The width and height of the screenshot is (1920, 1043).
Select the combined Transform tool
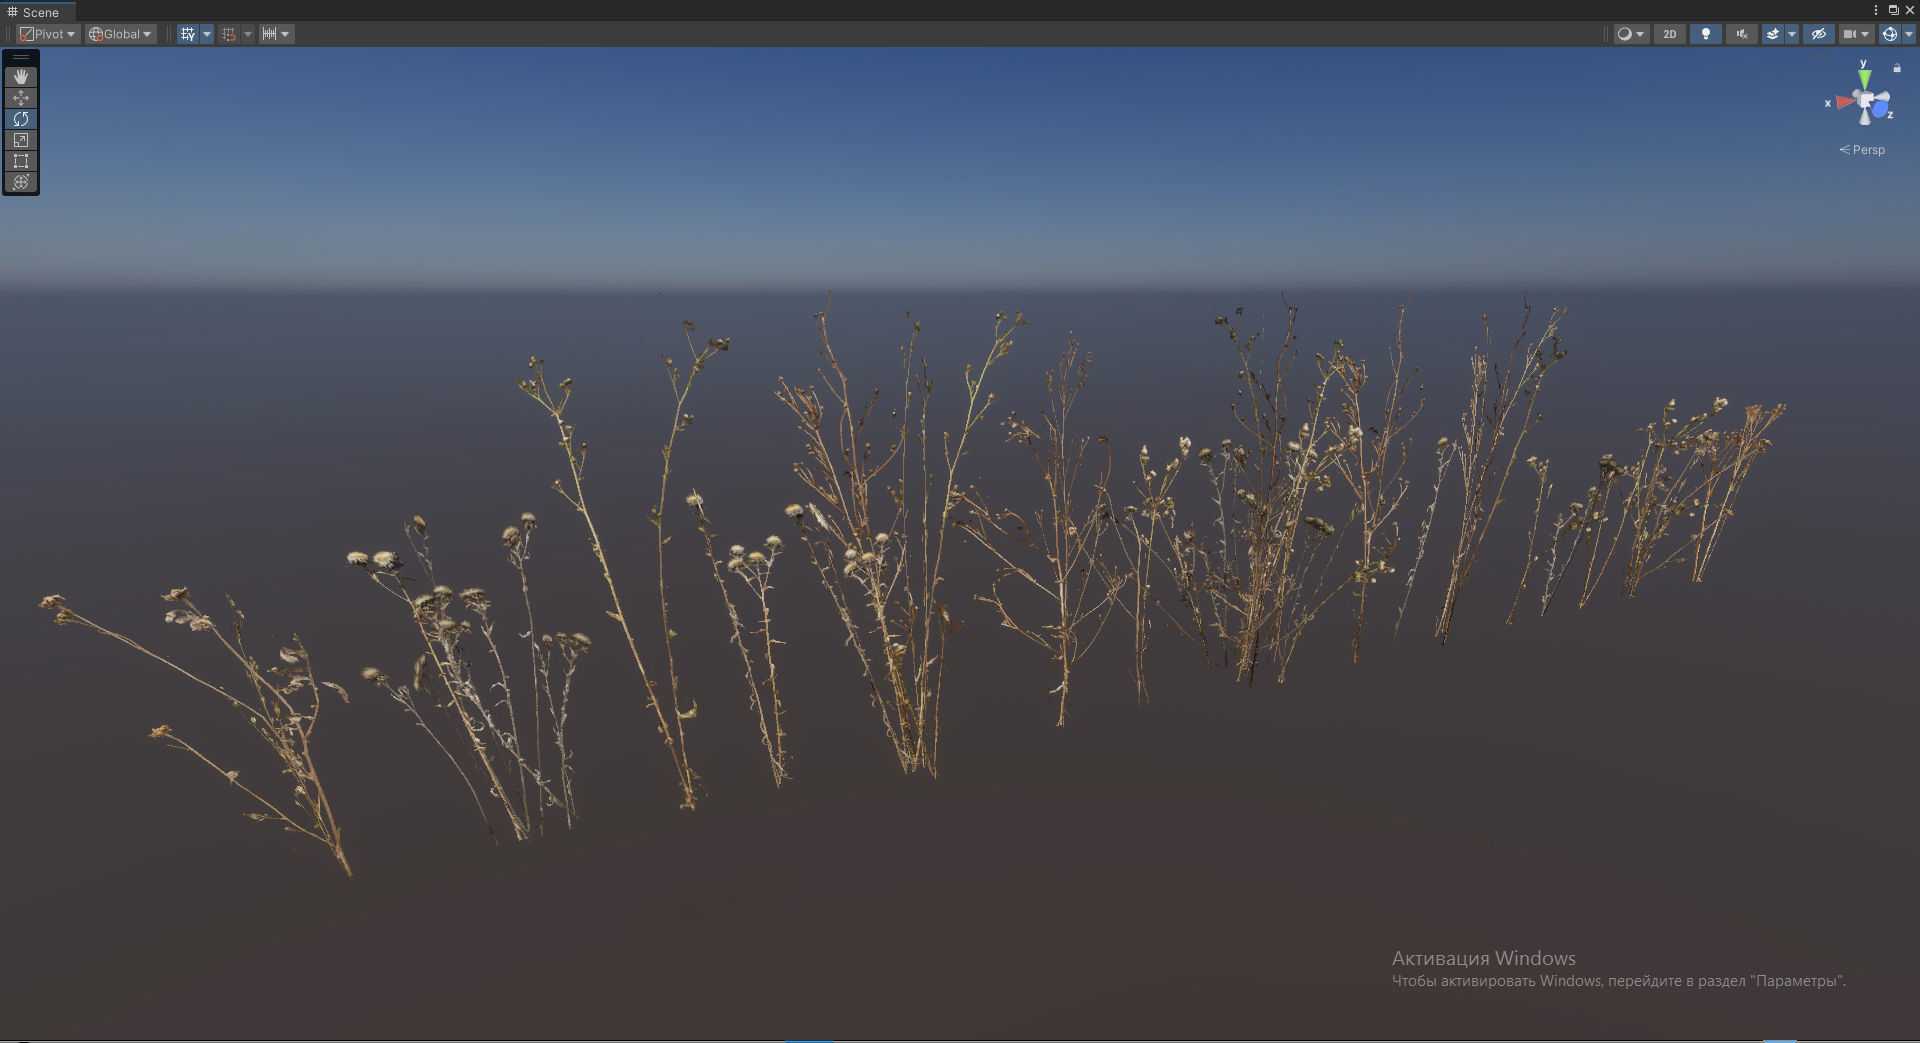pyautogui.click(x=21, y=182)
